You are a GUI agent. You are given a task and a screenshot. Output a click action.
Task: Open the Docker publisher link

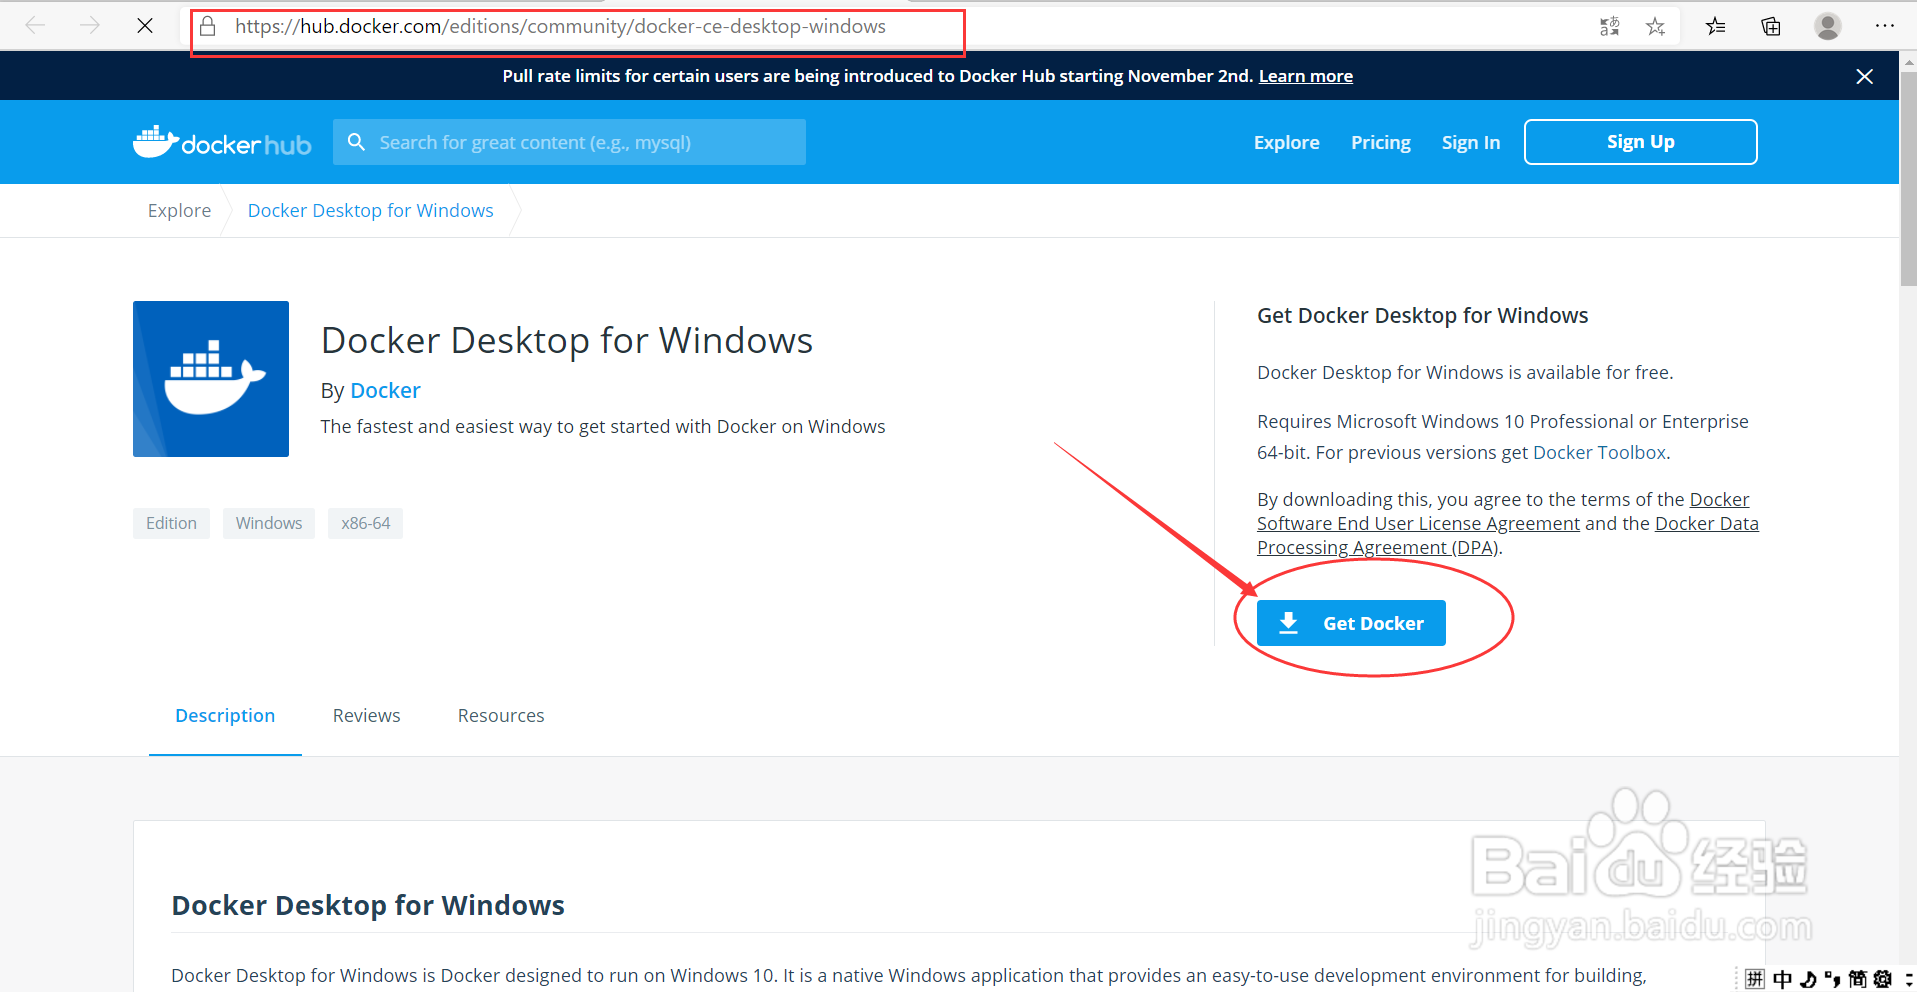click(x=385, y=390)
